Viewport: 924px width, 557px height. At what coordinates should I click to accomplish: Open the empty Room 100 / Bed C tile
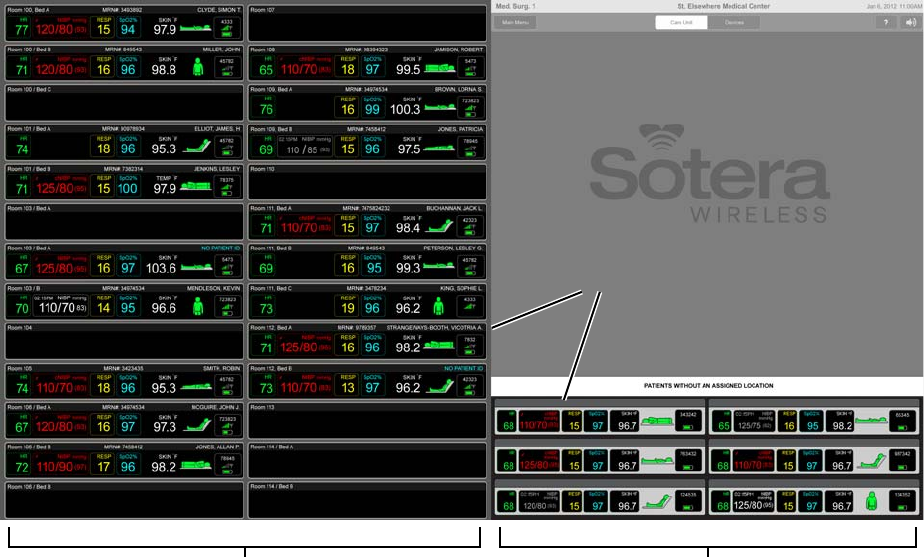[x=124, y=103]
